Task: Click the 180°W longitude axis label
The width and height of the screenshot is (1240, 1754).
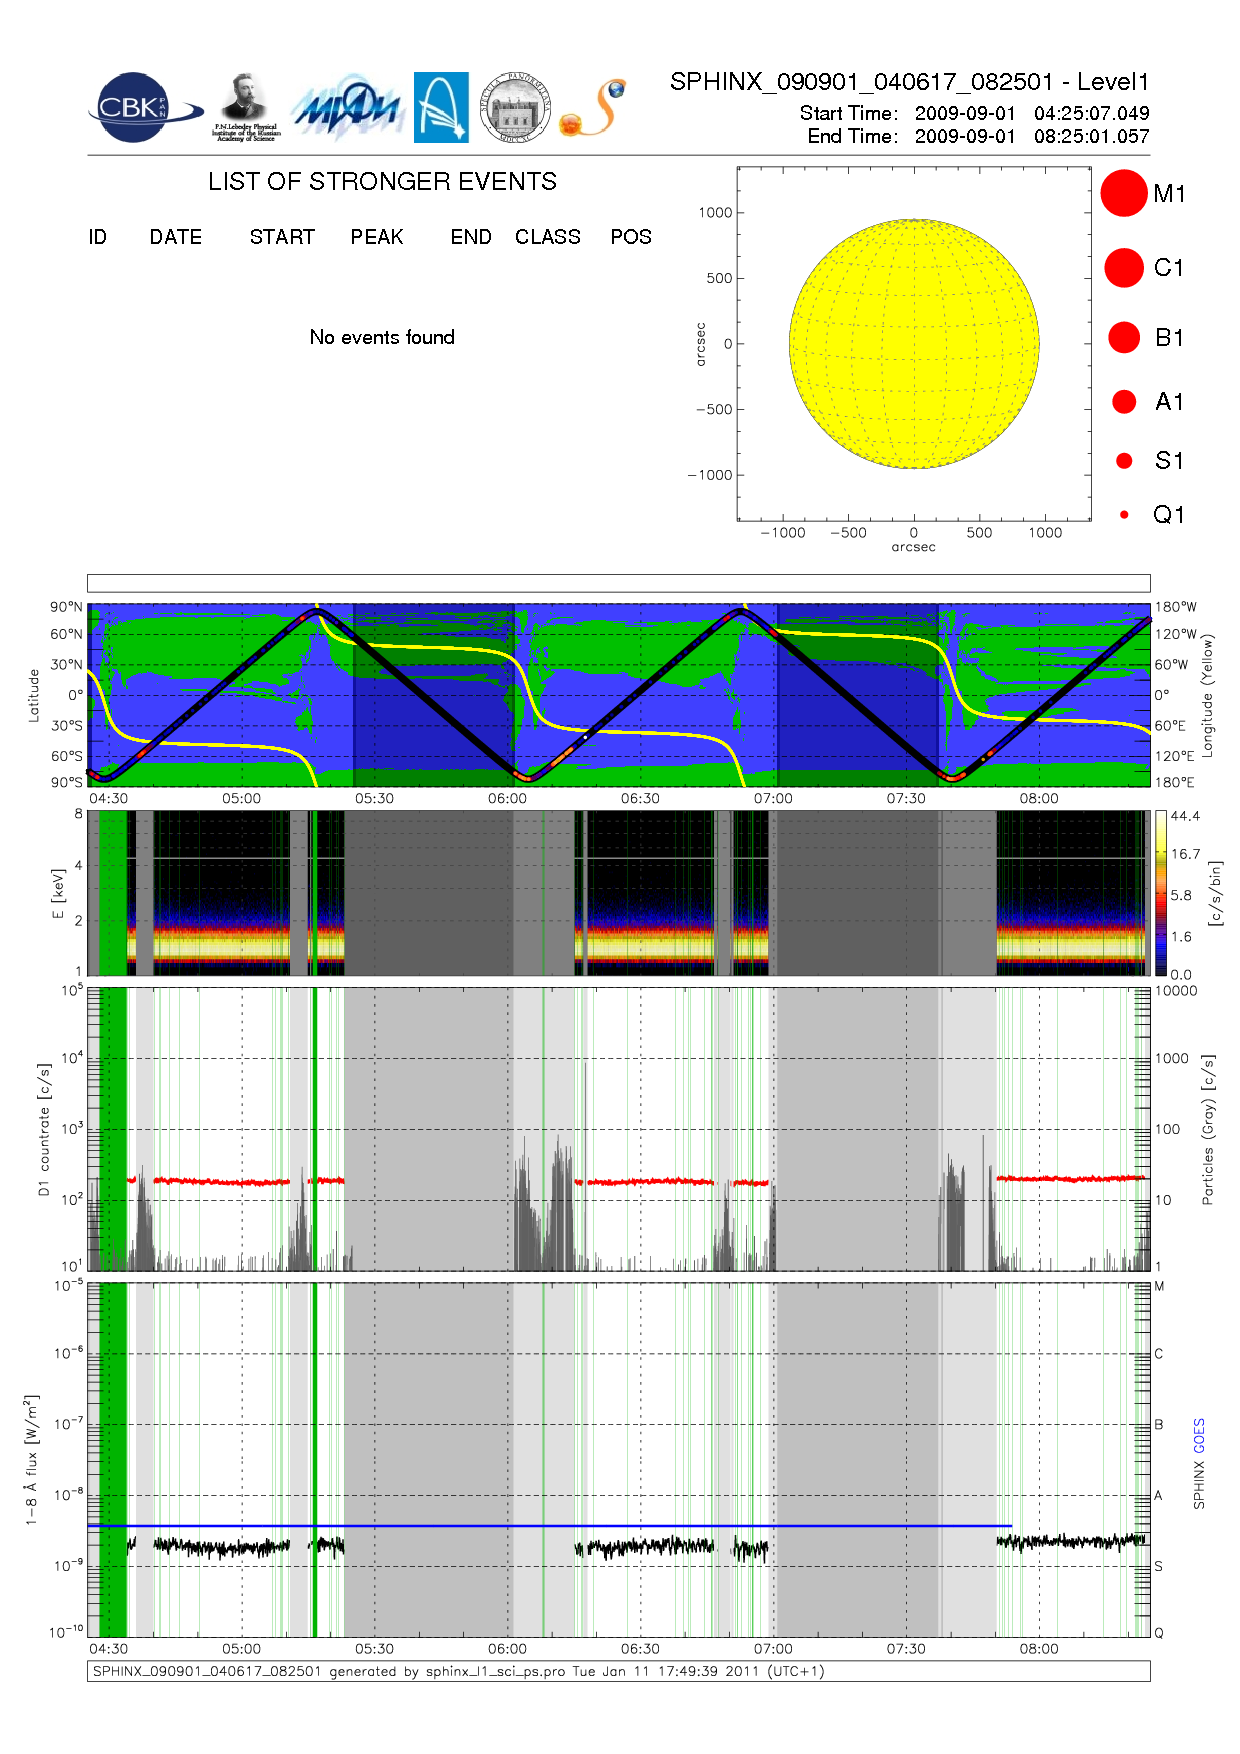Action: click(x=1176, y=607)
